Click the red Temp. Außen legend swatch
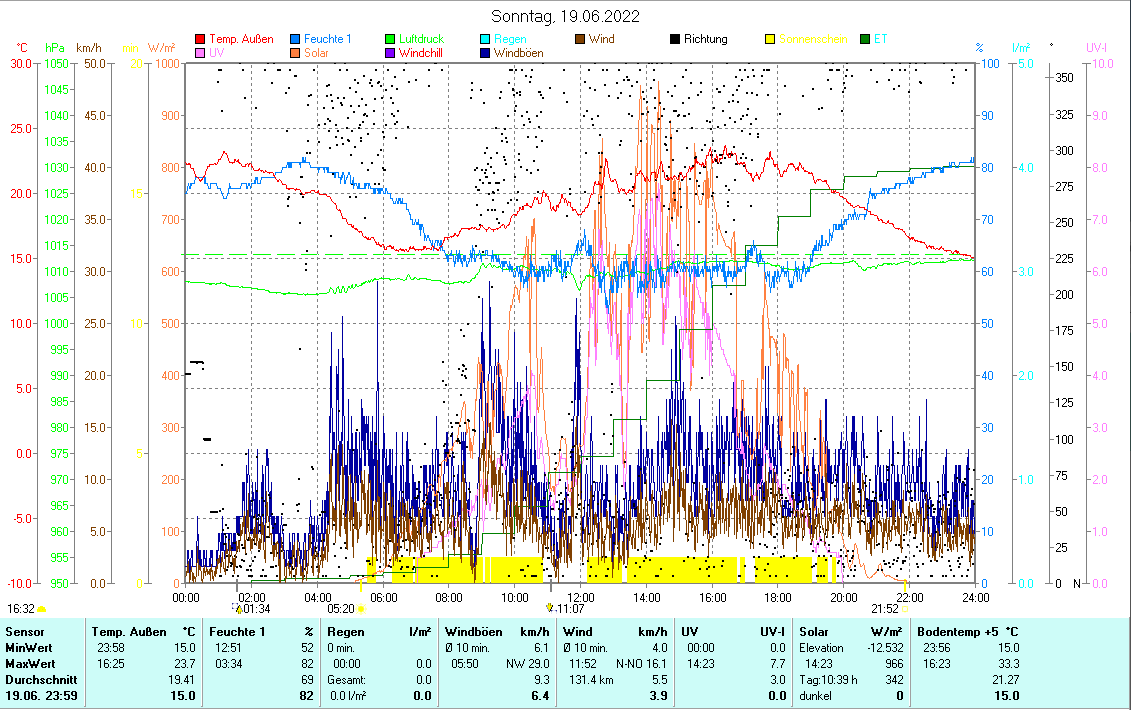This screenshot has width=1131, height=710. [200, 40]
